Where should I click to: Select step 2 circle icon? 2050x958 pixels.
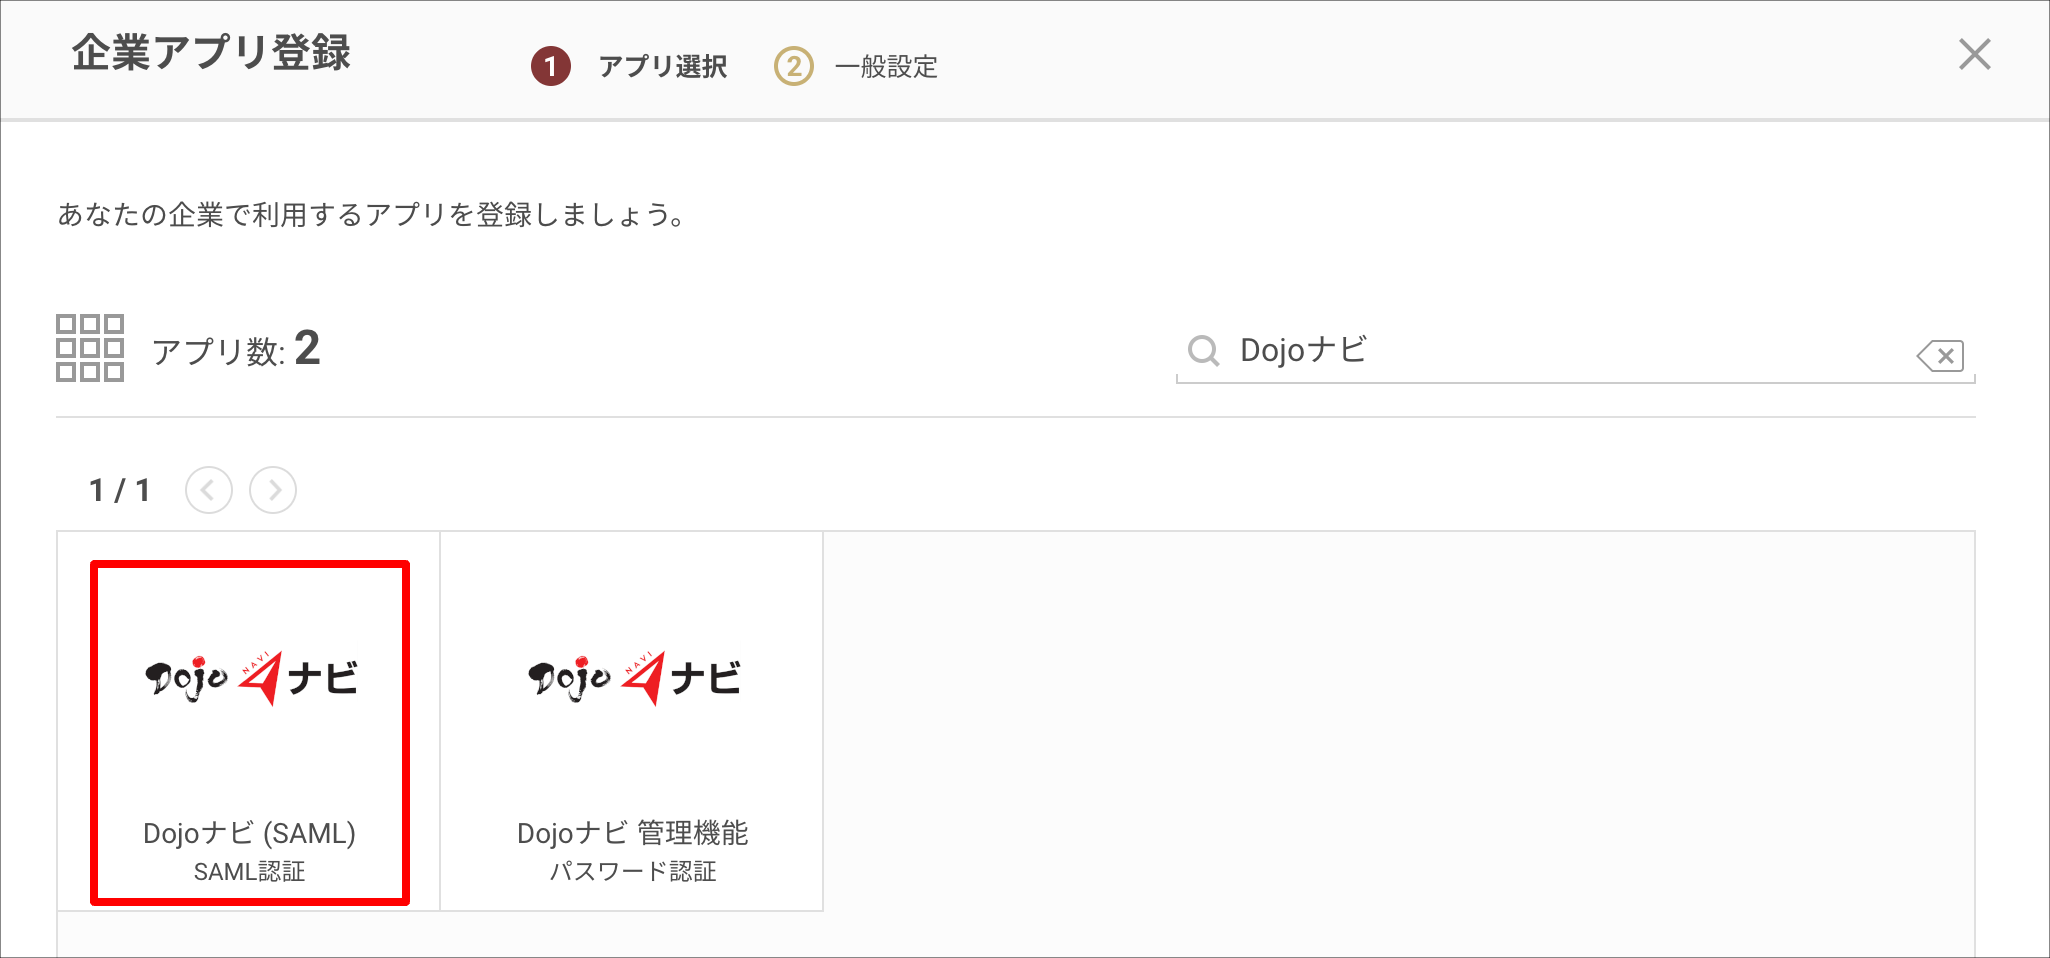[x=794, y=67]
